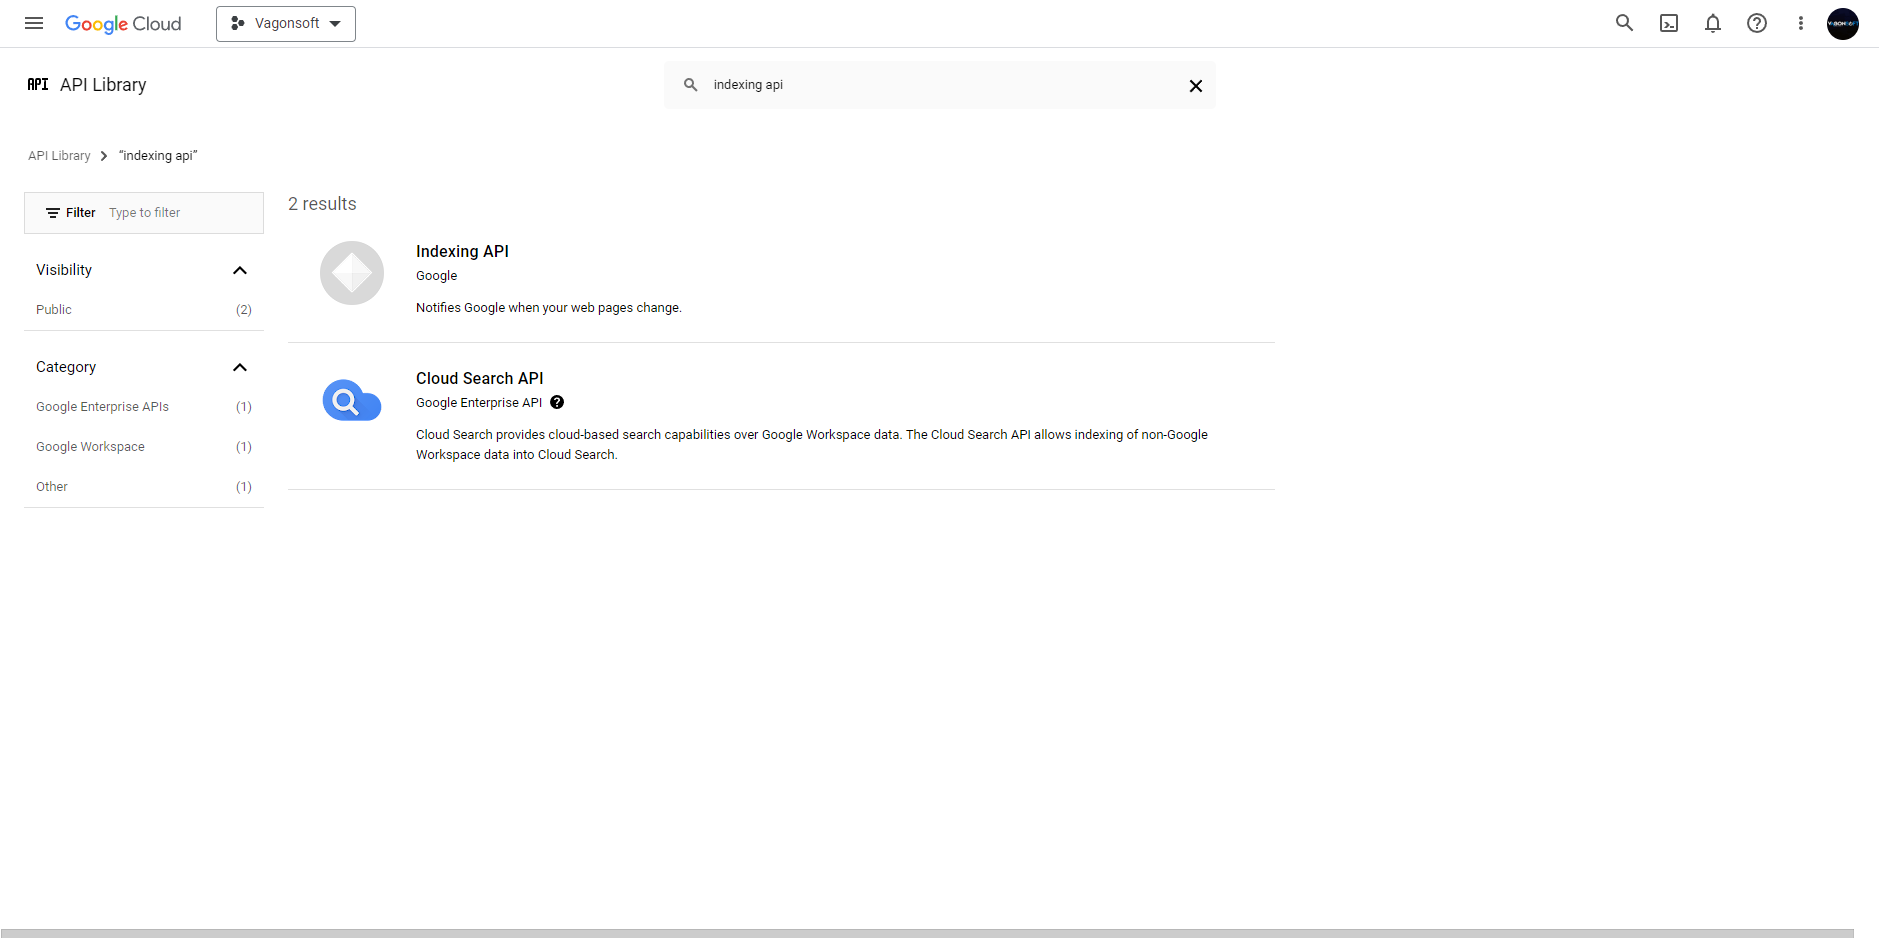Click the API icon beside API Library title

click(x=38, y=85)
